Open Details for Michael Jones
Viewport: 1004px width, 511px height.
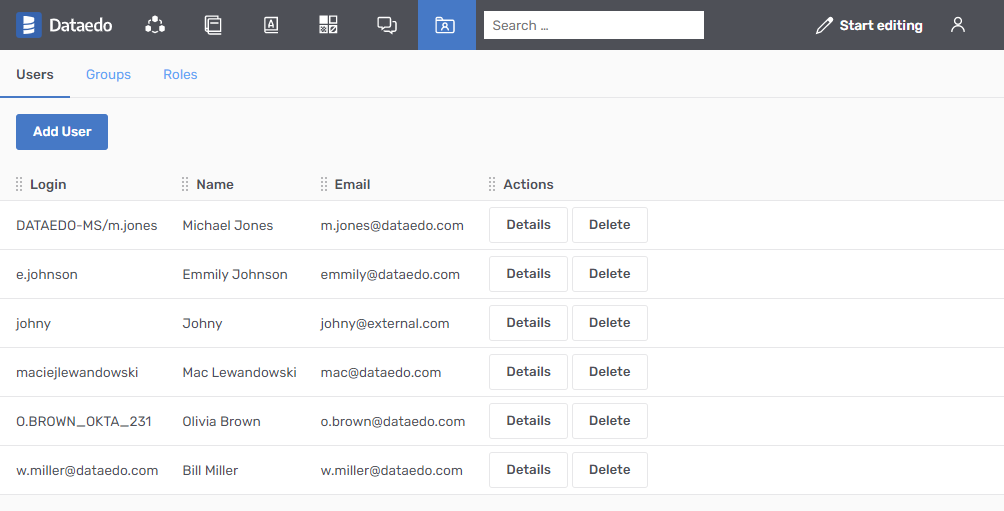click(528, 225)
